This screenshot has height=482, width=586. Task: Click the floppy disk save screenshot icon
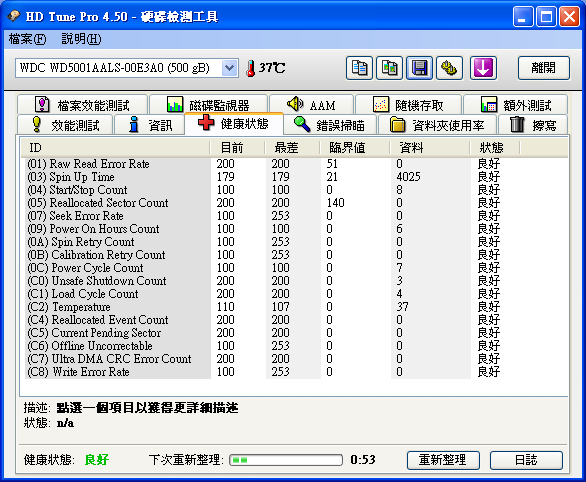point(419,68)
